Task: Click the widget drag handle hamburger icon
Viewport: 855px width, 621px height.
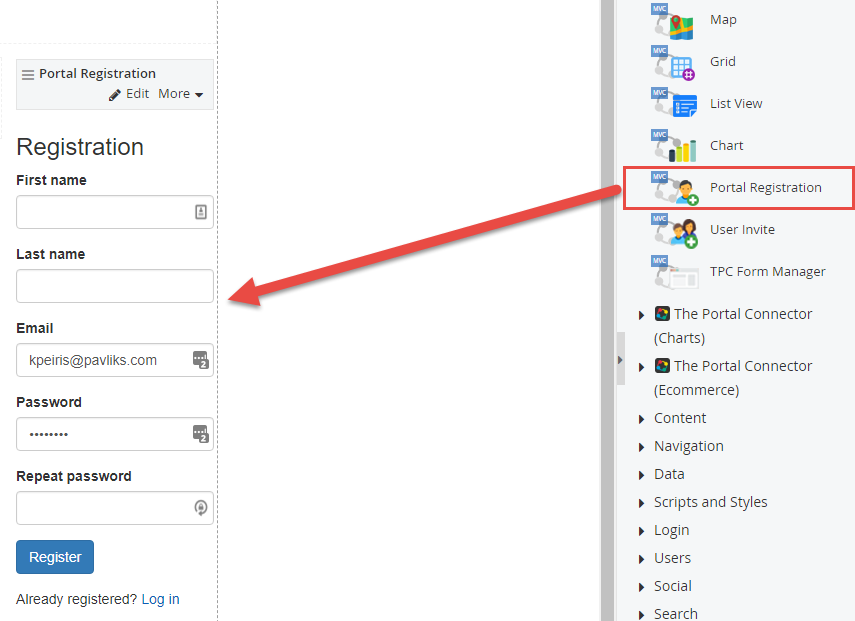Action: (28, 75)
